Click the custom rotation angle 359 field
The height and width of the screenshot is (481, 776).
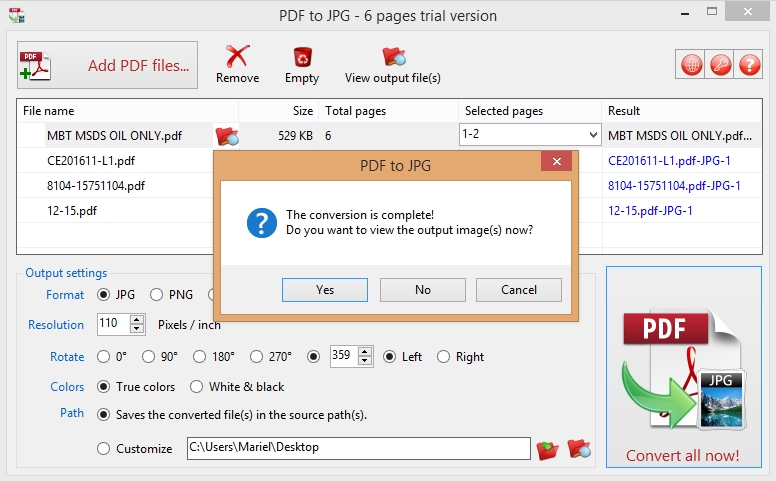pyautogui.click(x=344, y=356)
